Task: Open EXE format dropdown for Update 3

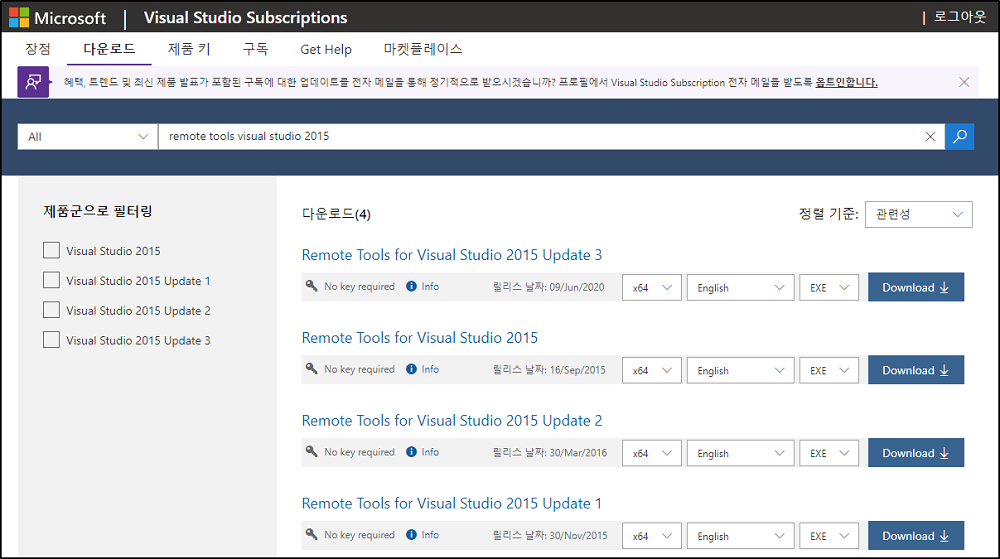Action: 829,287
